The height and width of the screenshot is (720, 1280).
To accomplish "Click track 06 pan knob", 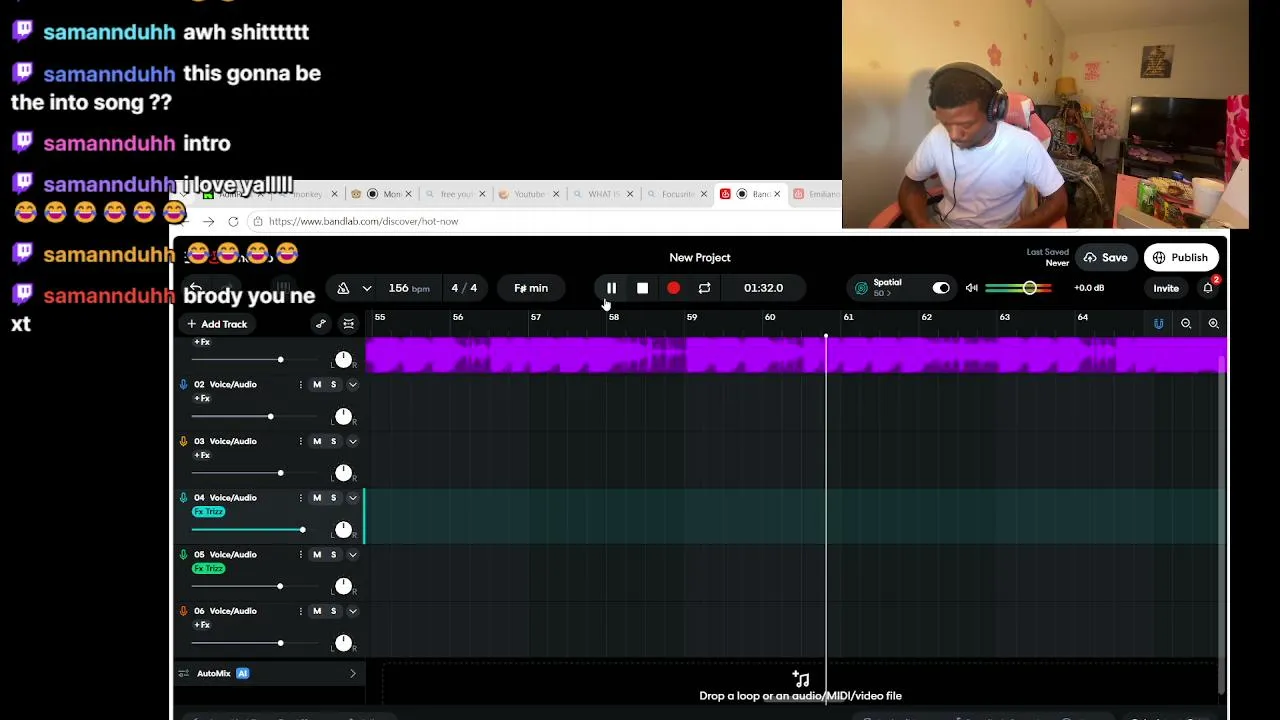I will [343, 643].
